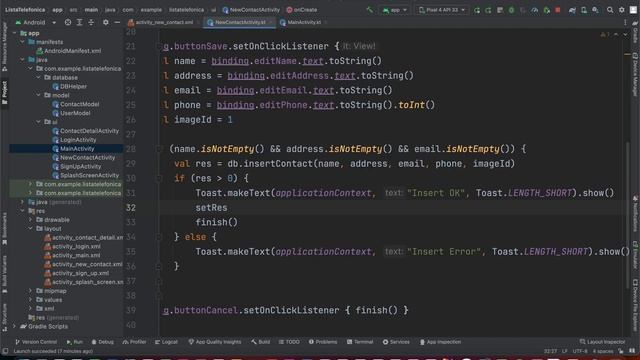Open the Problems tool window
Screen dimensions: 640x360
[x=323, y=342]
